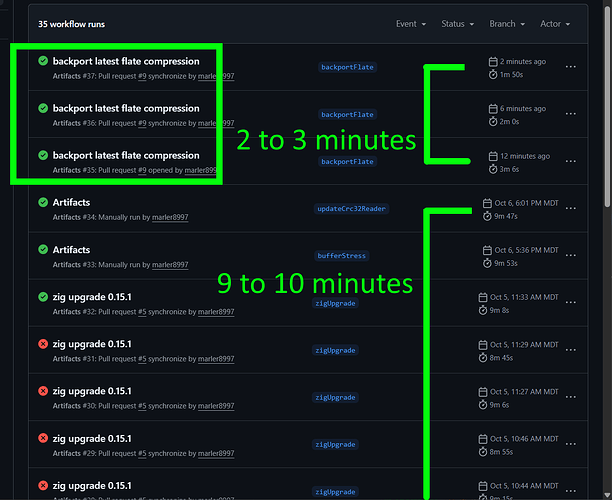This screenshot has width=612, height=500.
Task: Click the stopwatch icon beside 1m 50s duration
Action: tap(493, 75)
